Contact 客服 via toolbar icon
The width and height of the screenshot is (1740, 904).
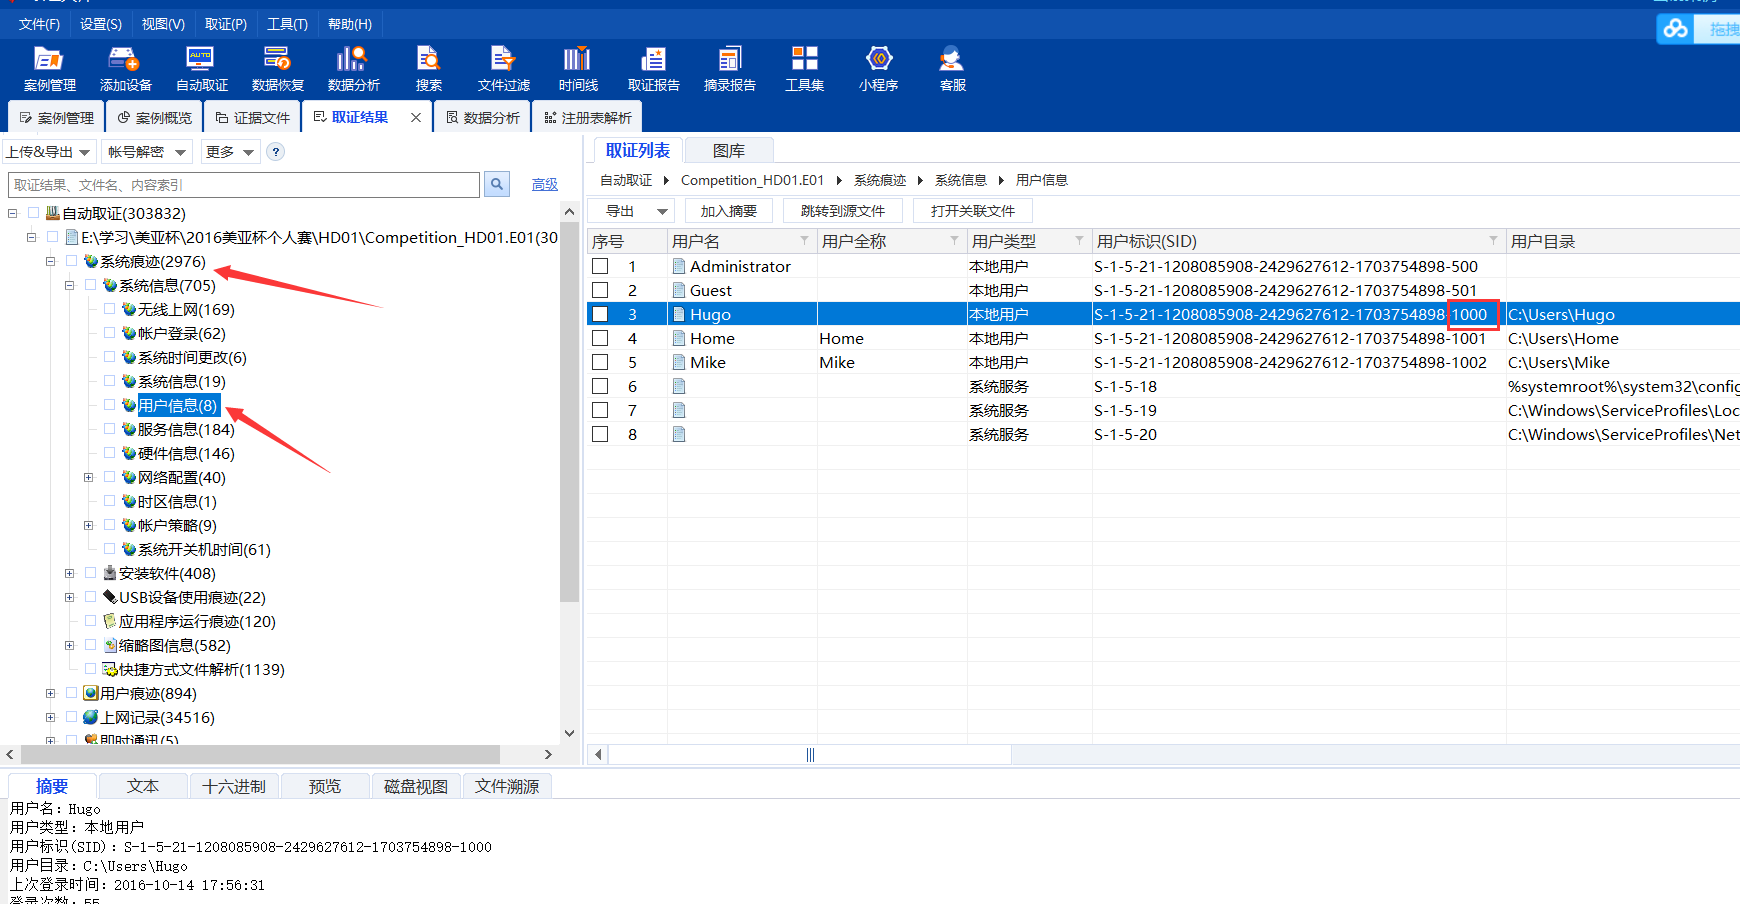point(952,69)
